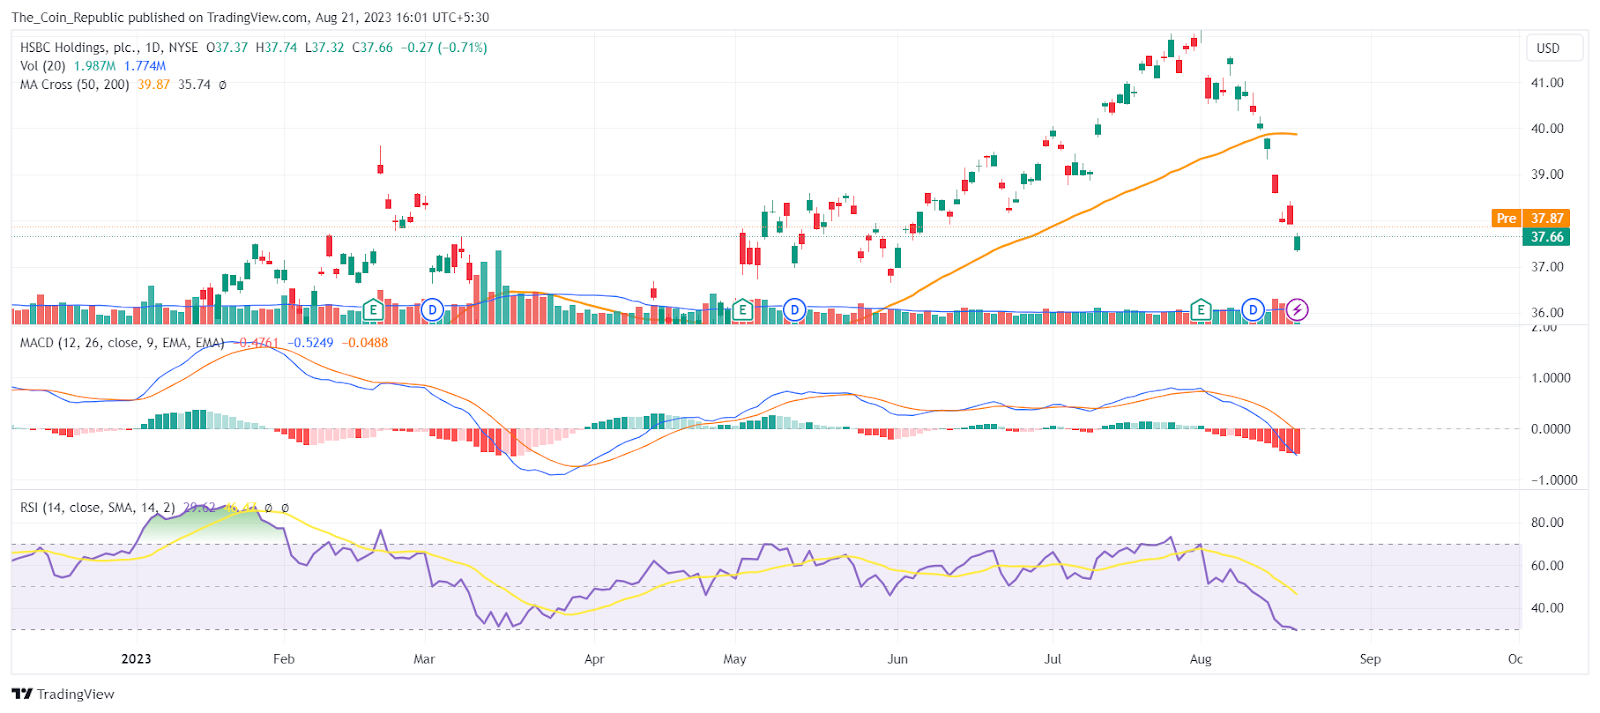Open the August dividend D marker

pyautogui.click(x=1253, y=310)
